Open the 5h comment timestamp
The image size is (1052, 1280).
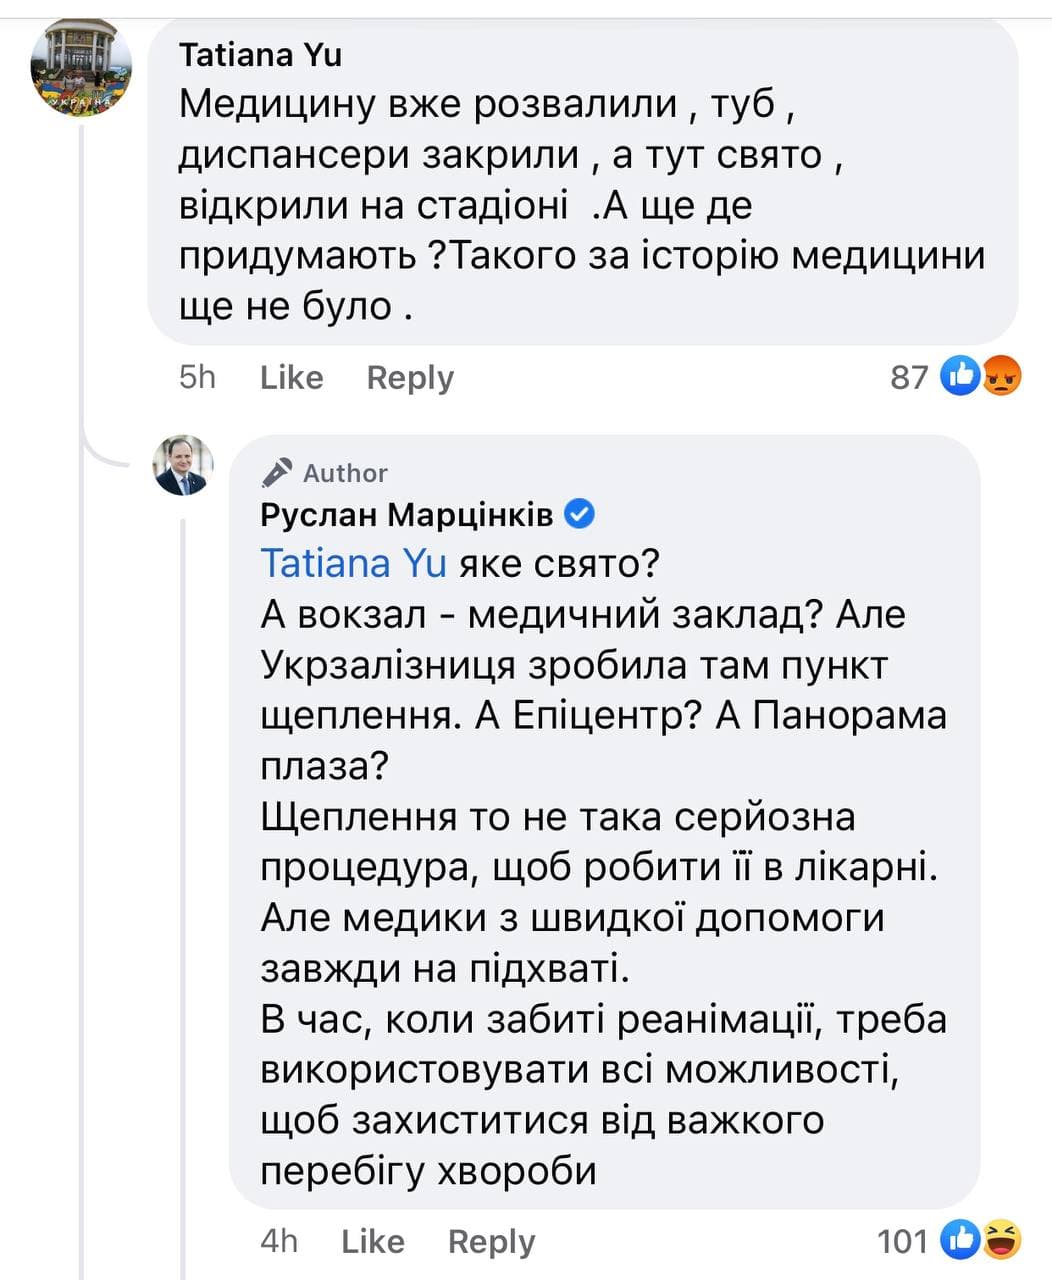click(x=197, y=377)
